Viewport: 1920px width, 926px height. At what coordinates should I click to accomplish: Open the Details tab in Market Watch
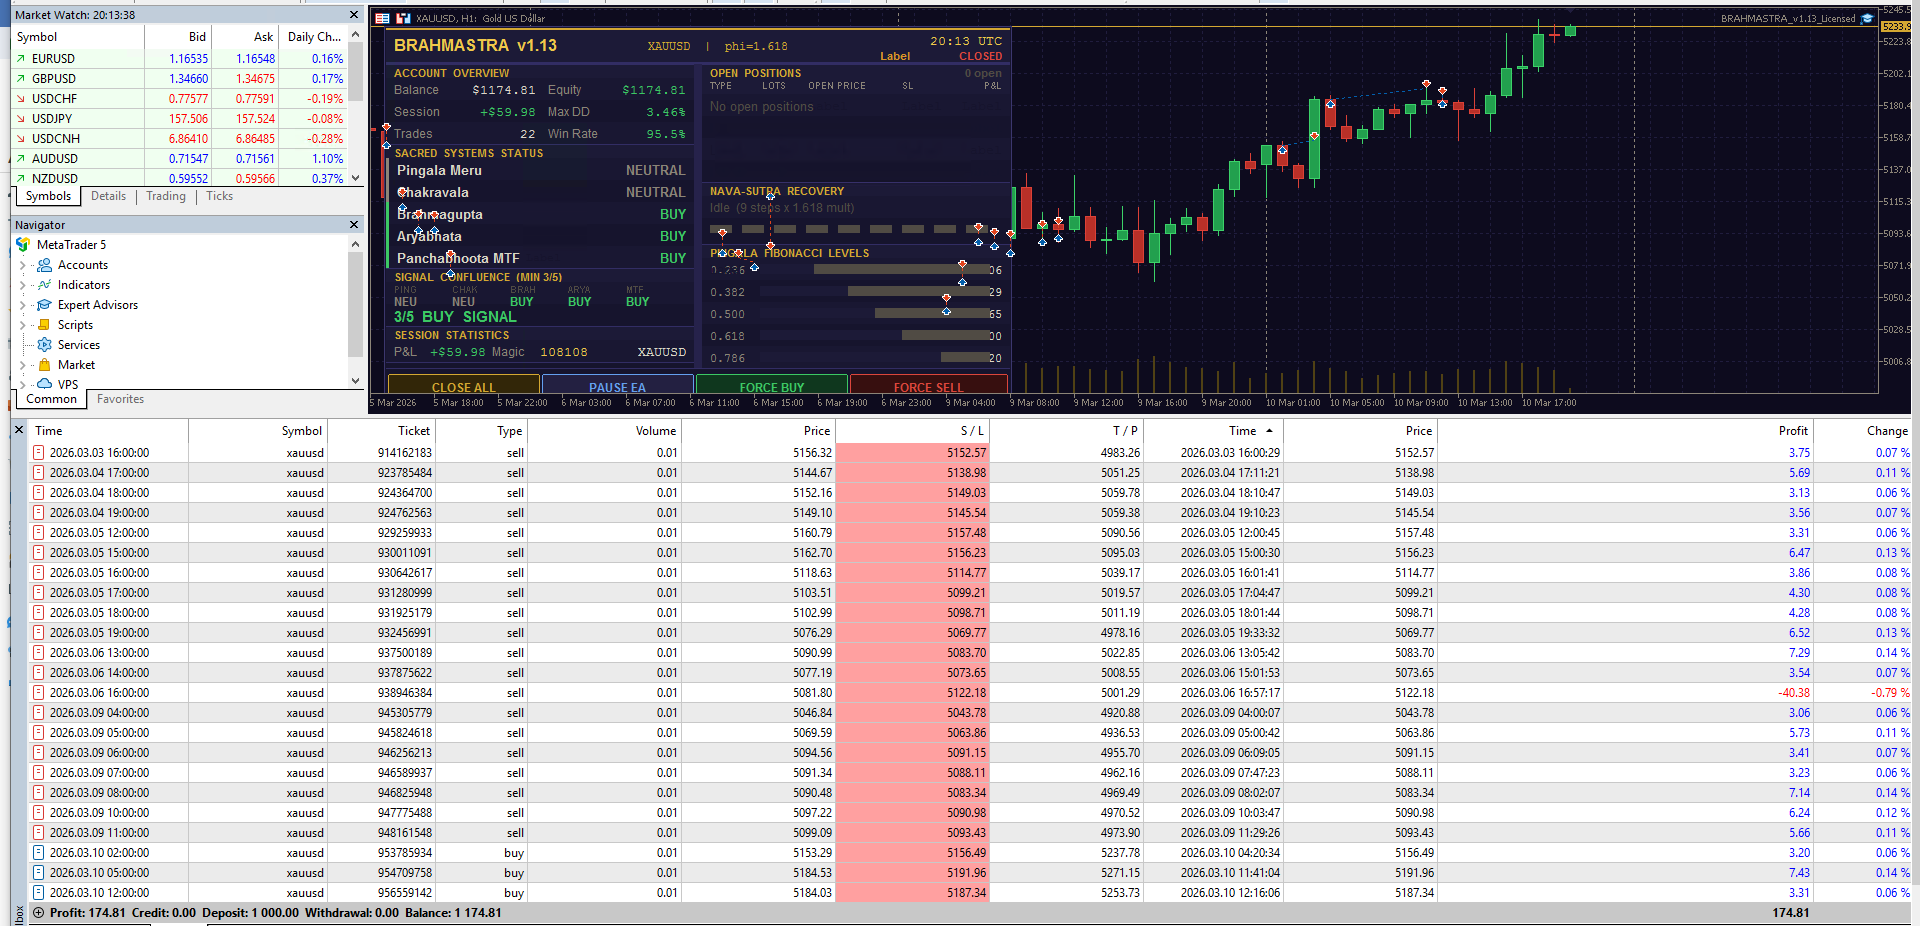click(x=109, y=196)
